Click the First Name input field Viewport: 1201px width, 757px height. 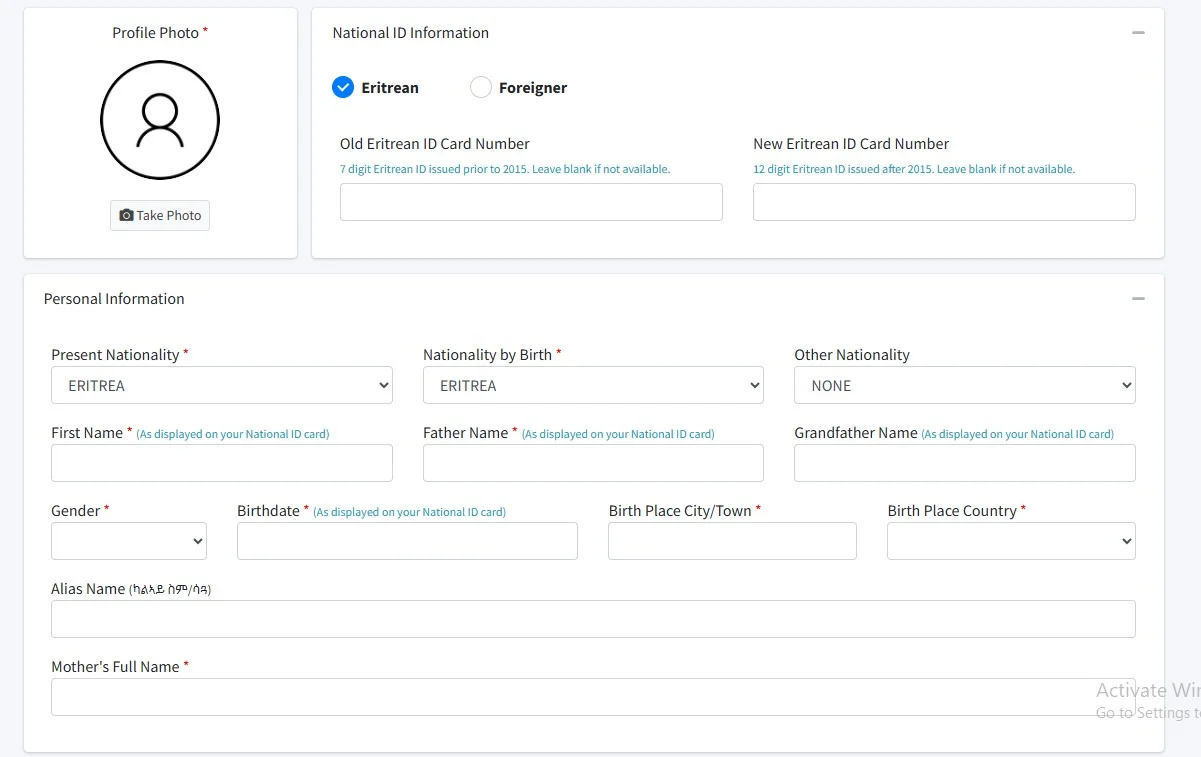[x=221, y=463]
